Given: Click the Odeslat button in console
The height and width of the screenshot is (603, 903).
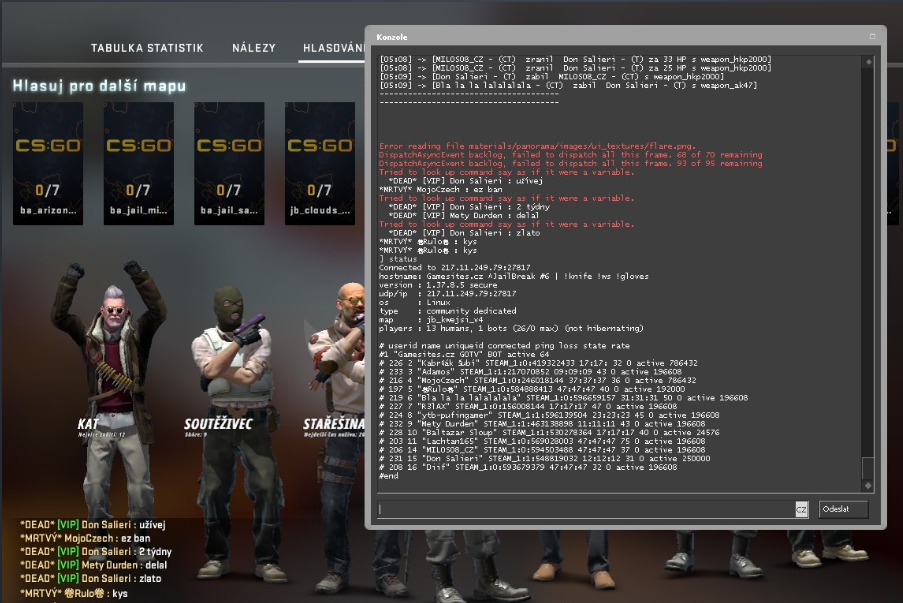Looking at the screenshot, I should click(x=842, y=509).
